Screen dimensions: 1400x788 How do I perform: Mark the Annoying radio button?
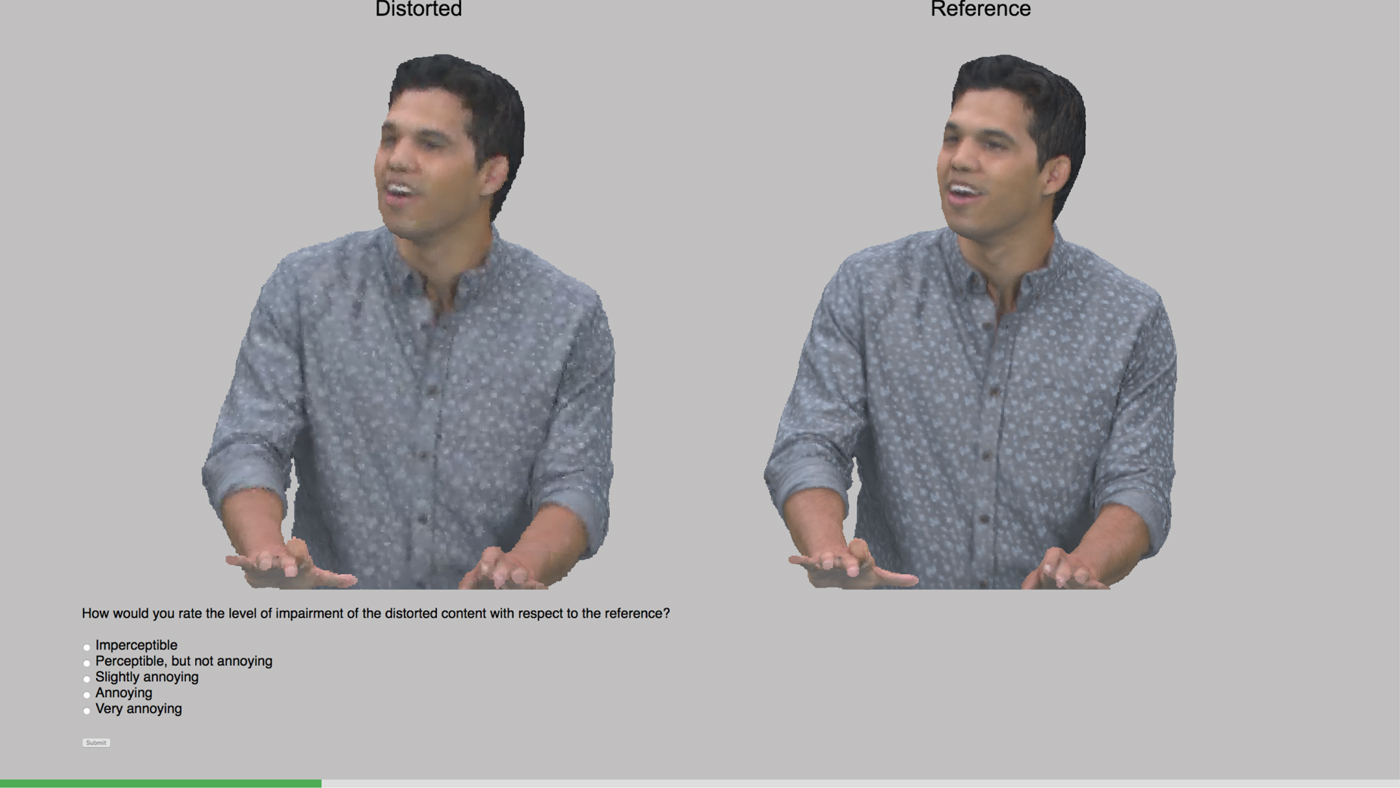point(87,695)
